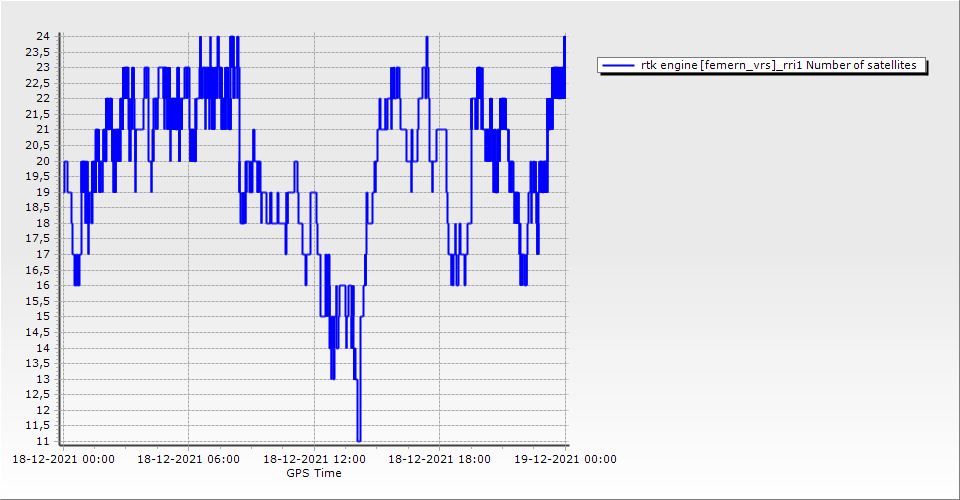Click the y-axis label reading 12,5
The width and height of the screenshot is (960, 500).
[x=40, y=394]
